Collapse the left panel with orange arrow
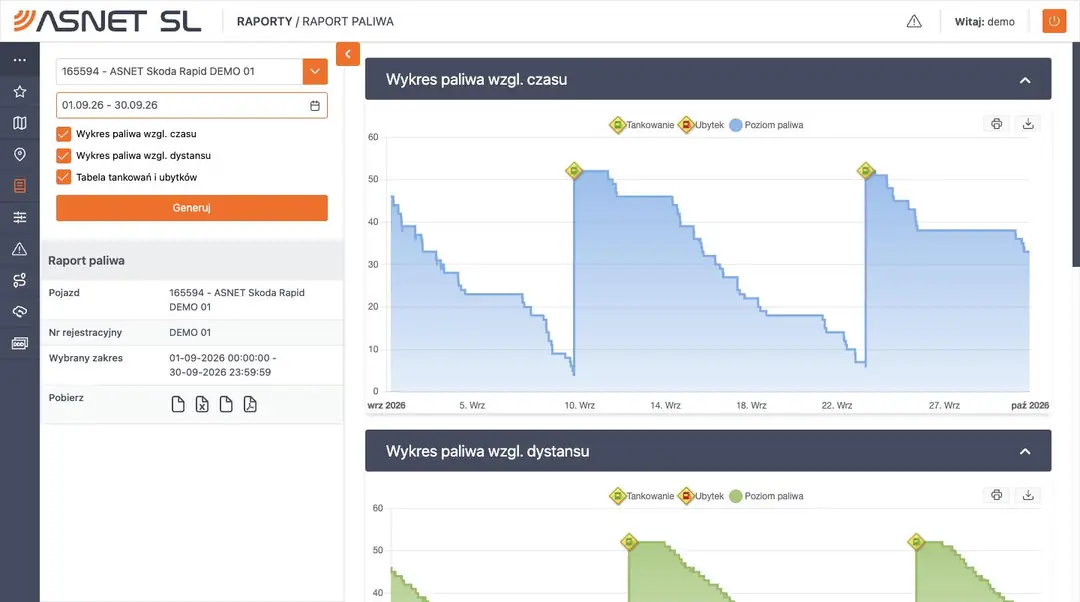Viewport: 1080px width, 602px height. [348, 54]
